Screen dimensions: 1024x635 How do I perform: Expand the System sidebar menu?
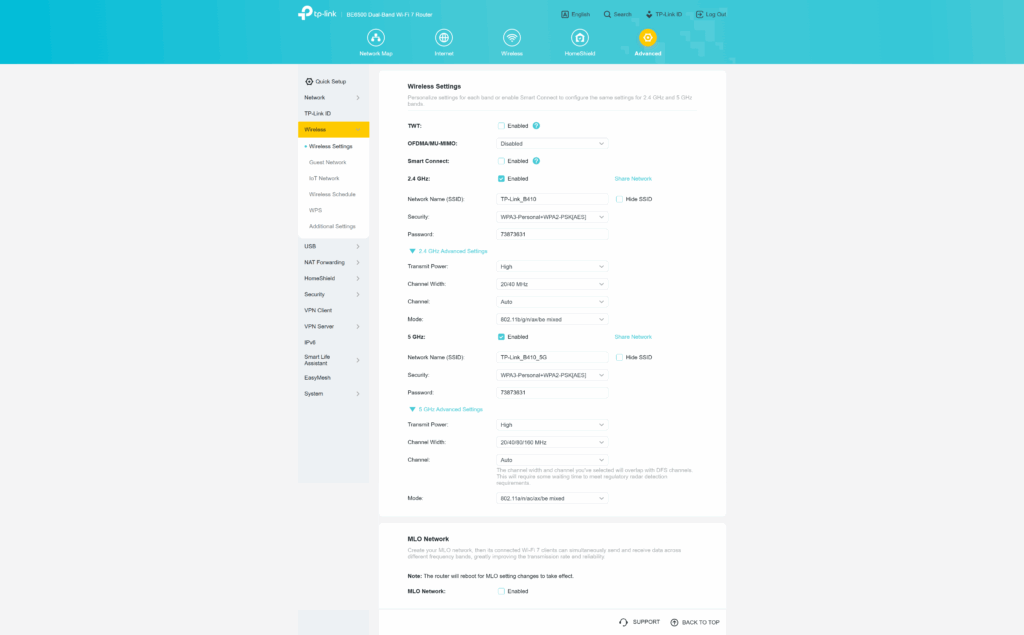pos(333,394)
